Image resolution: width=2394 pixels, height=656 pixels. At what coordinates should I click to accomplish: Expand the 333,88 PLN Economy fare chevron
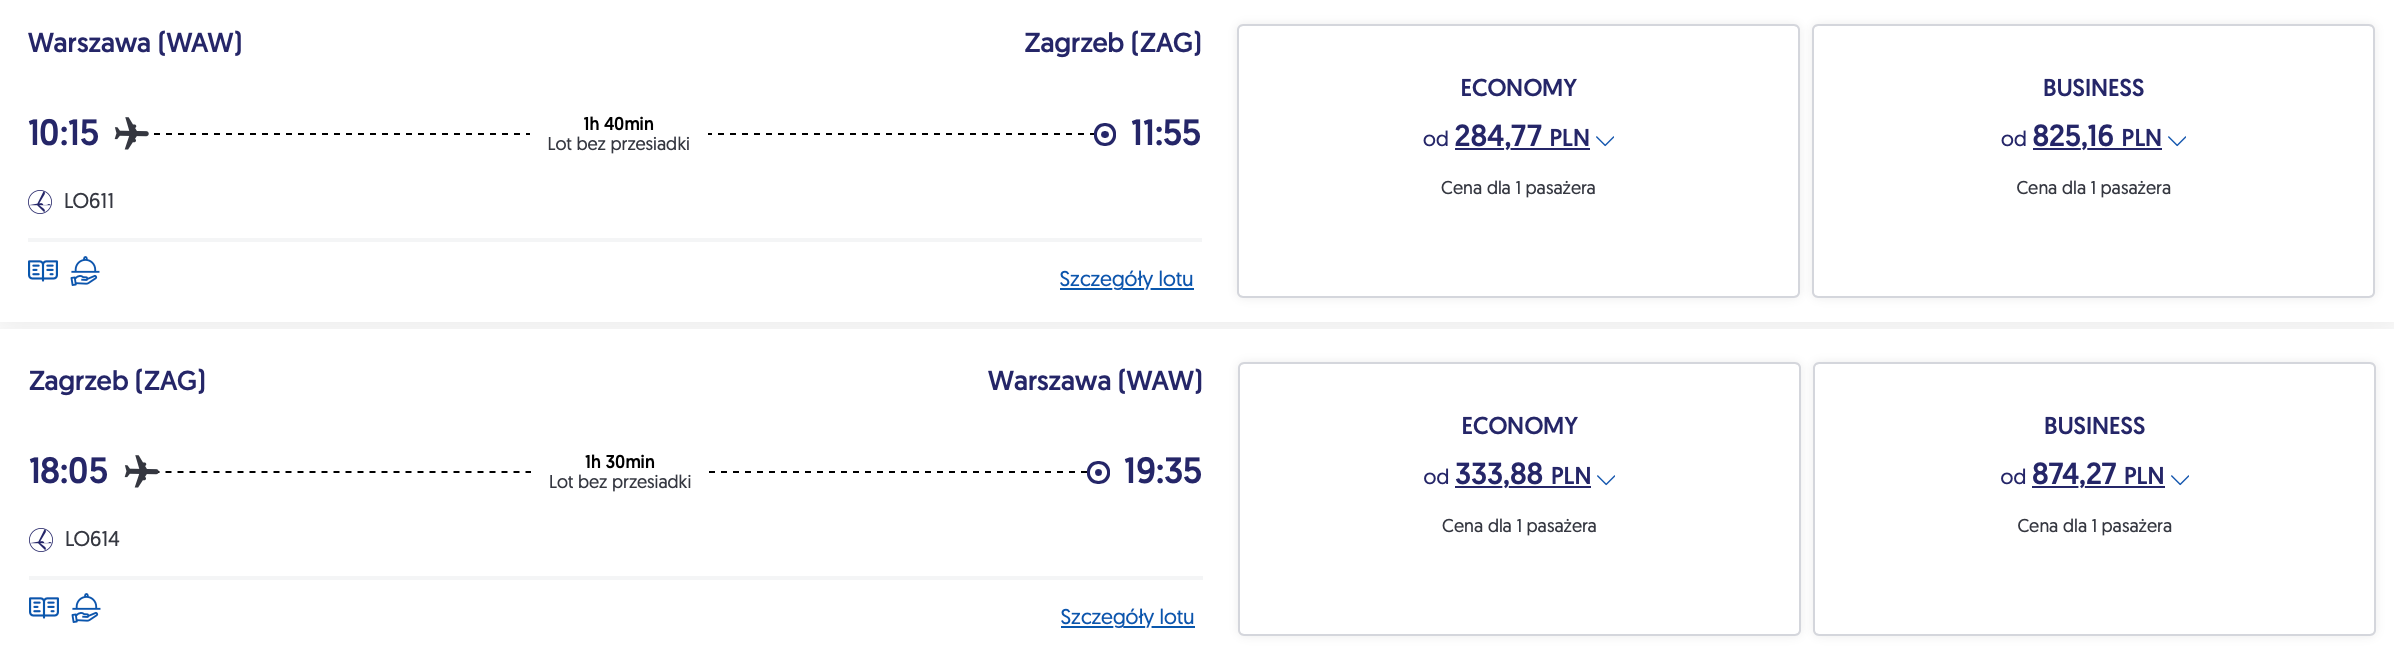[x=1606, y=479]
